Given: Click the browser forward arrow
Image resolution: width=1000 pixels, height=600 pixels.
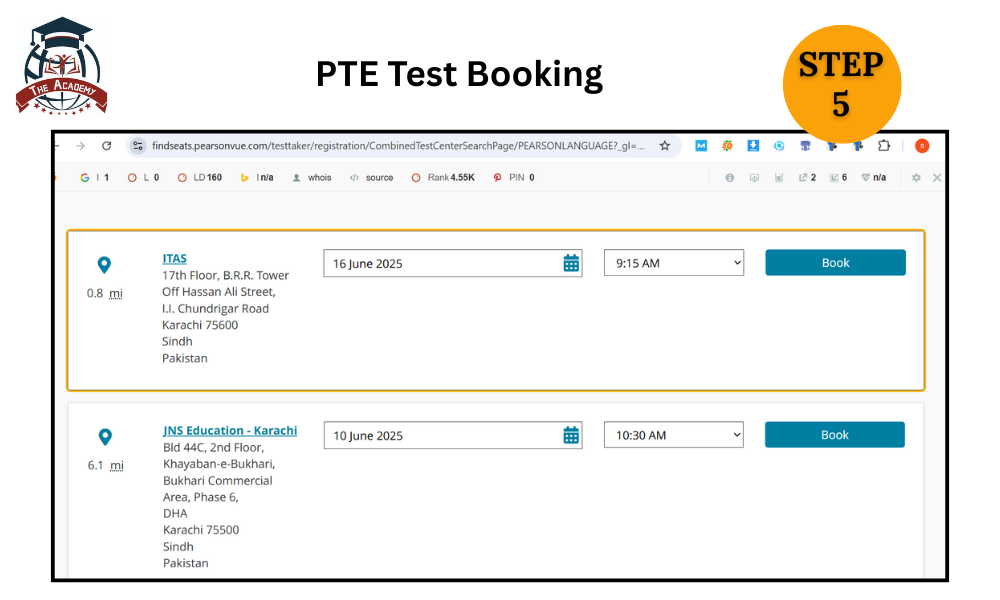Looking at the screenshot, I should coord(80,146).
